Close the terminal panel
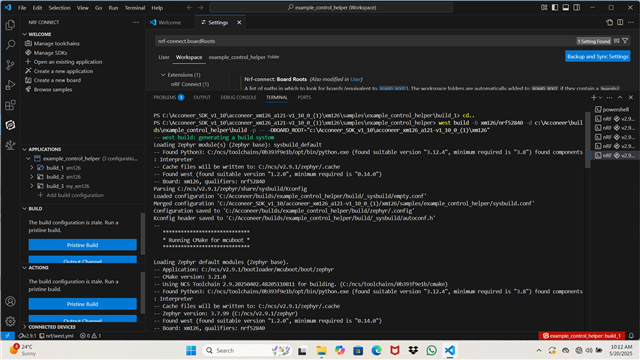The height and width of the screenshot is (360, 640). pyautogui.click(x=631, y=97)
